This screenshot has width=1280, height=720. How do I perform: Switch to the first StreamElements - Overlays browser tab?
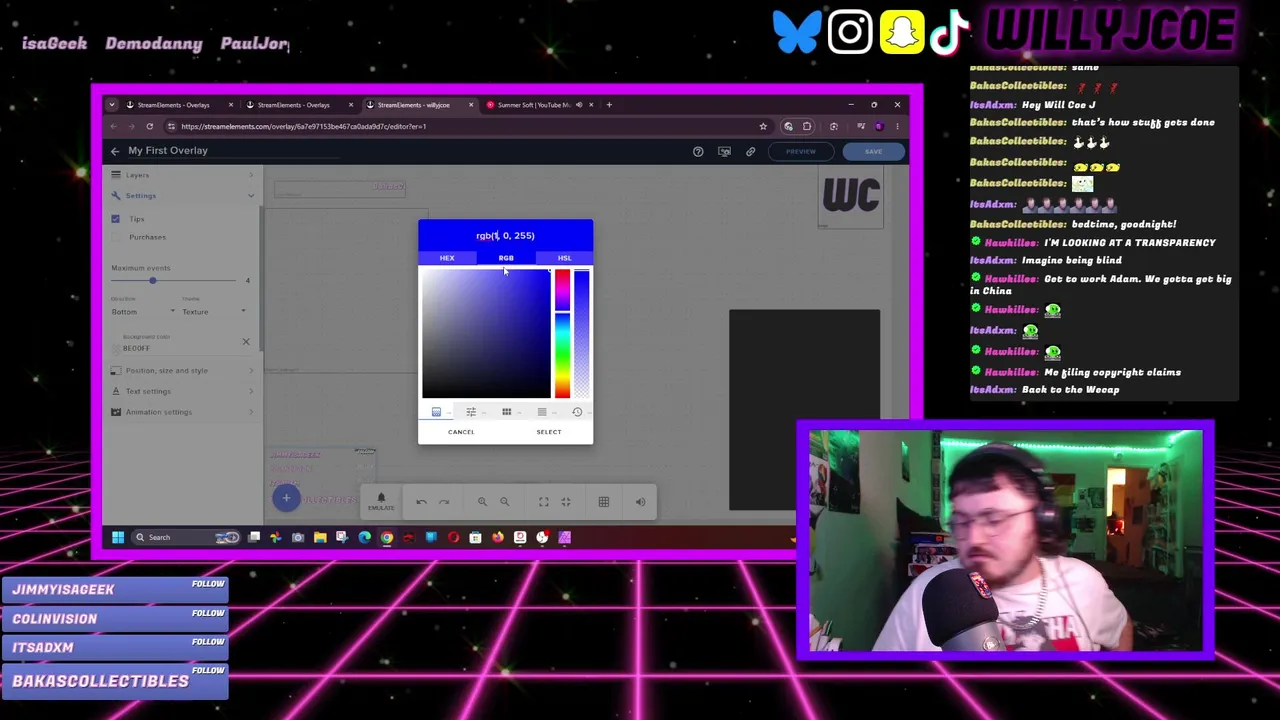[x=180, y=105]
